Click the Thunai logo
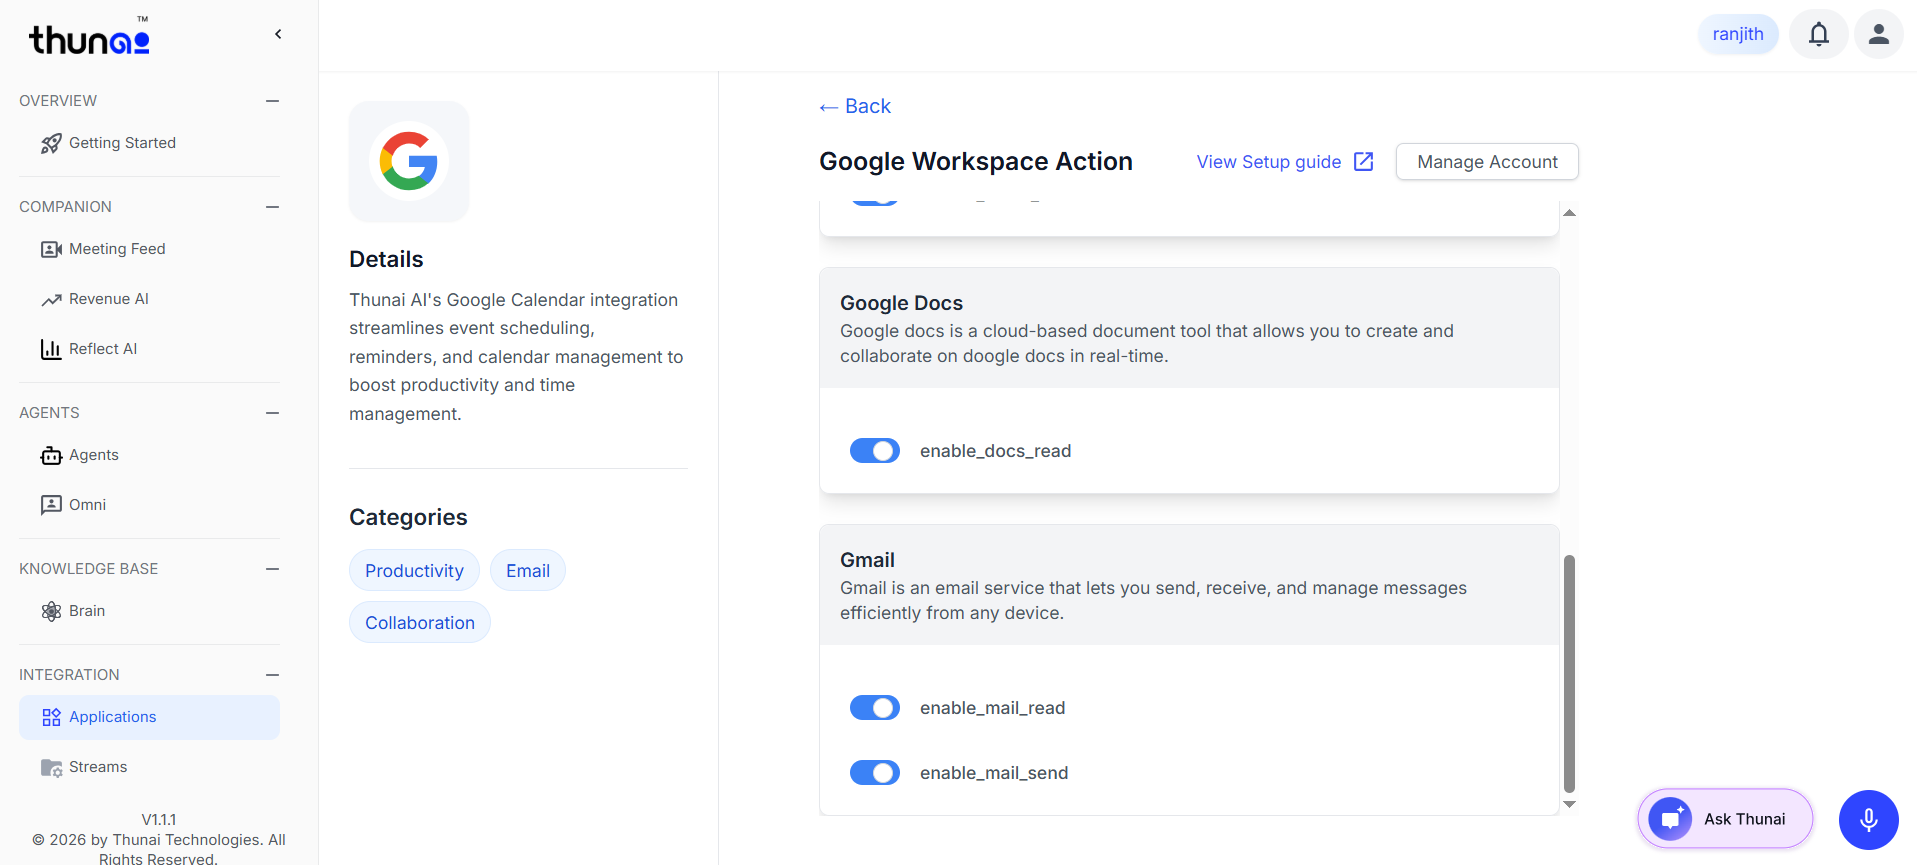Image resolution: width=1917 pixels, height=865 pixels. pos(89,37)
